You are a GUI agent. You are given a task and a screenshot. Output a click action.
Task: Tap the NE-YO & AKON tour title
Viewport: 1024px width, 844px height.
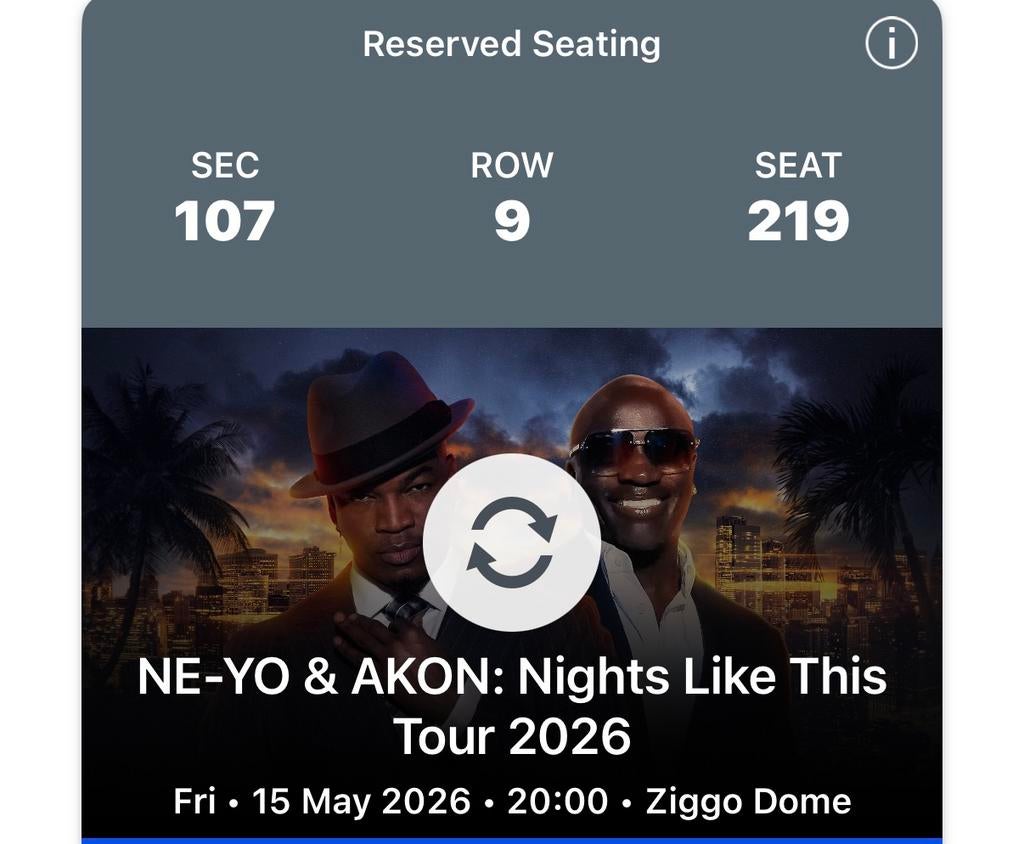(x=512, y=676)
